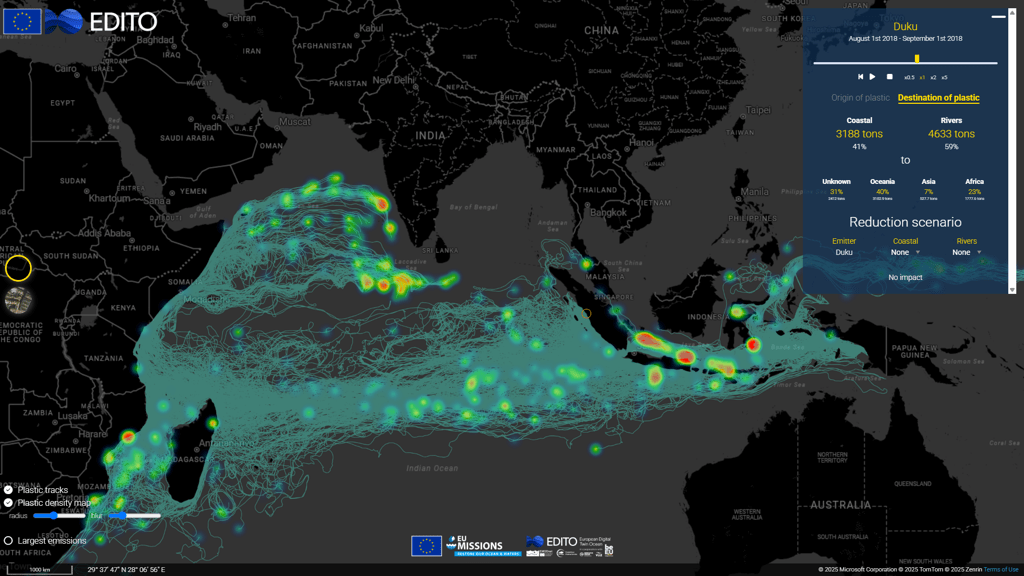Expand the Rivers reduction dropdown
This screenshot has width=1024, height=576.
(966, 253)
